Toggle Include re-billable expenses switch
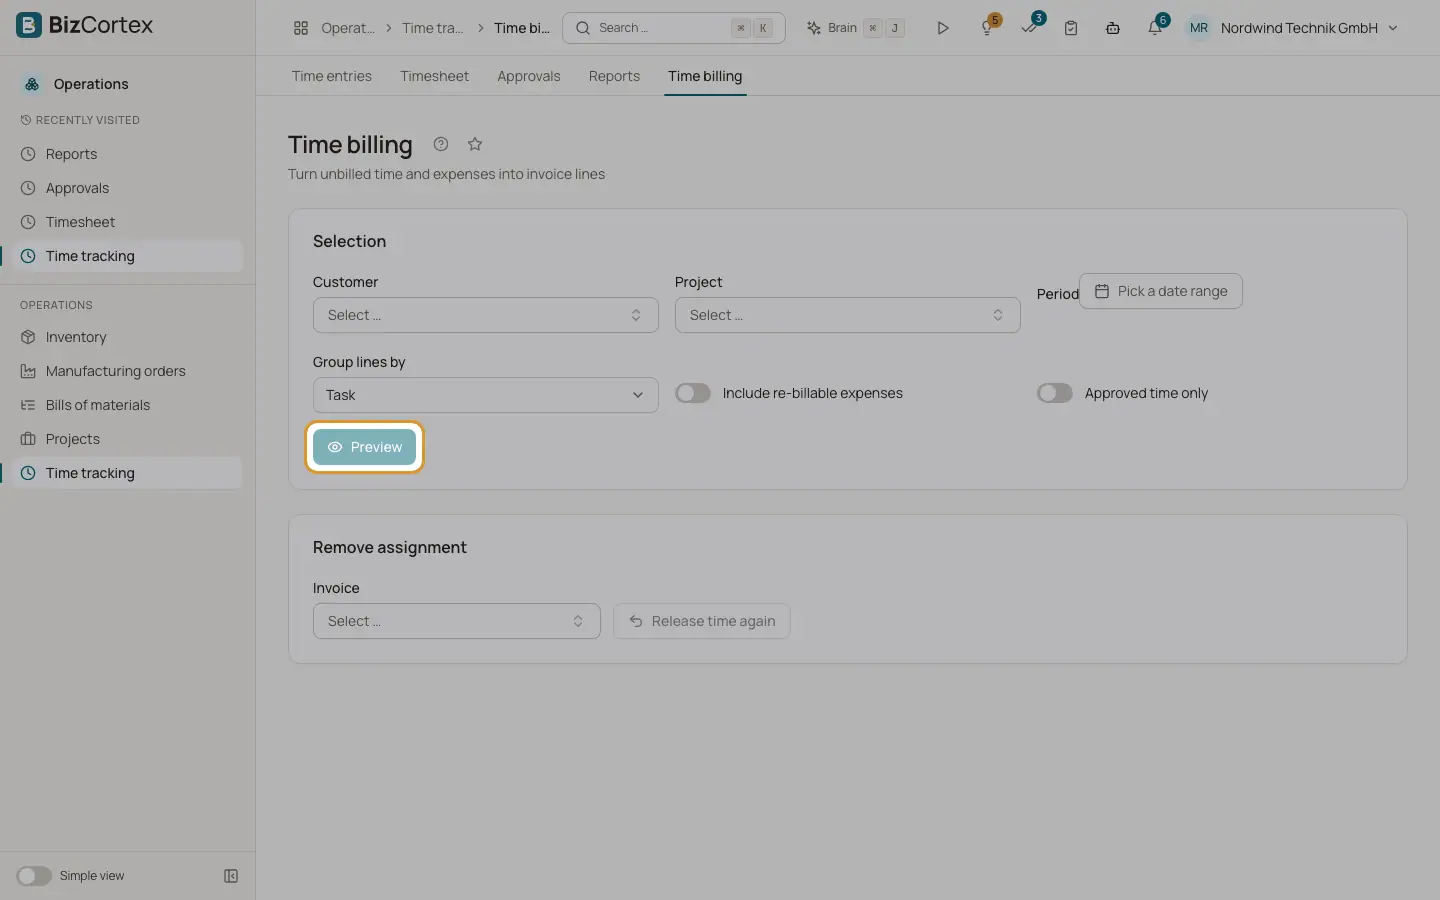Image resolution: width=1440 pixels, height=900 pixels. [693, 393]
